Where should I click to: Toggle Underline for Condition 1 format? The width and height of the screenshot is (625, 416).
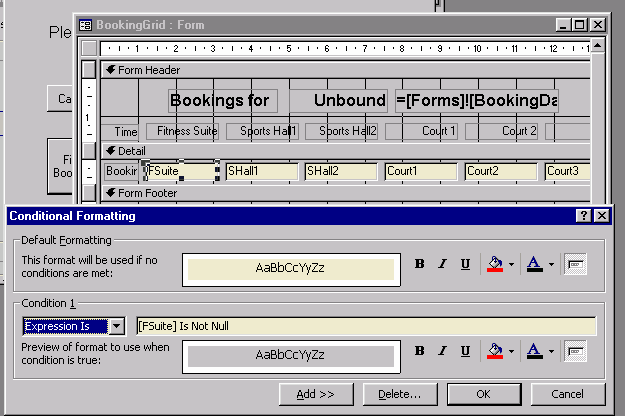coord(465,351)
